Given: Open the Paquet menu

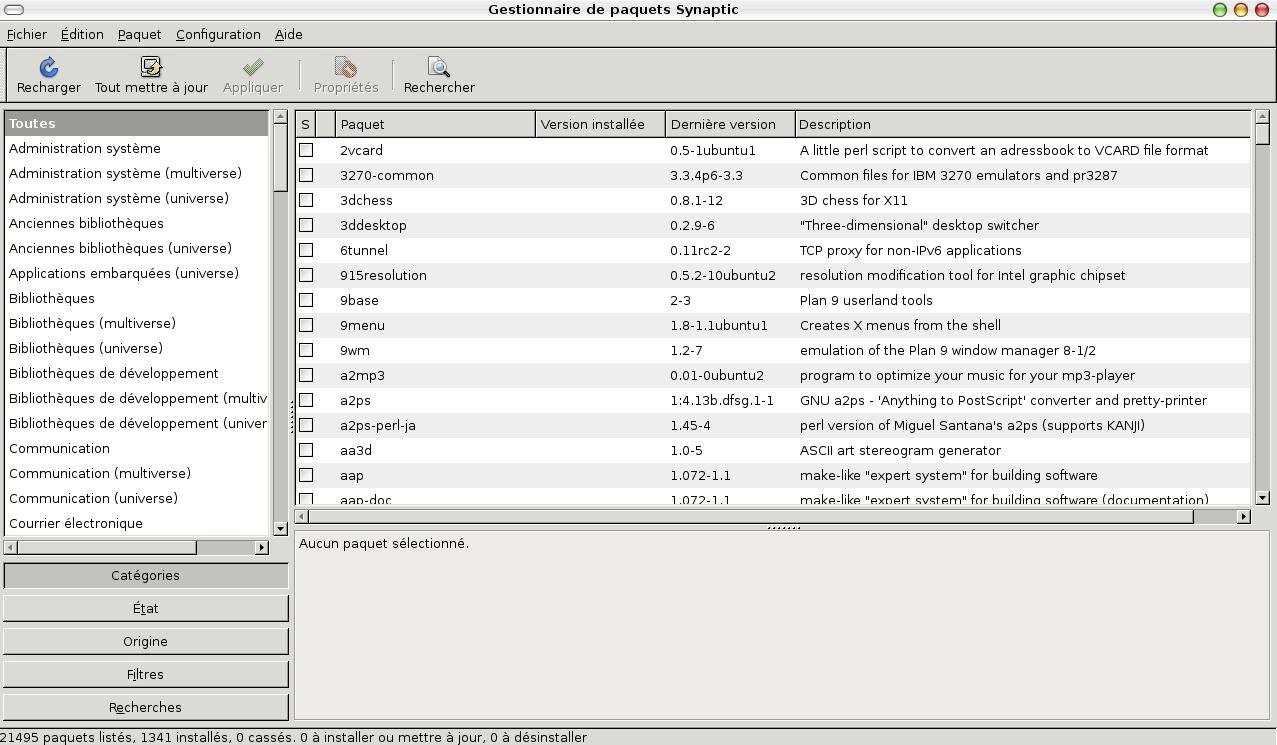Looking at the screenshot, I should point(139,34).
